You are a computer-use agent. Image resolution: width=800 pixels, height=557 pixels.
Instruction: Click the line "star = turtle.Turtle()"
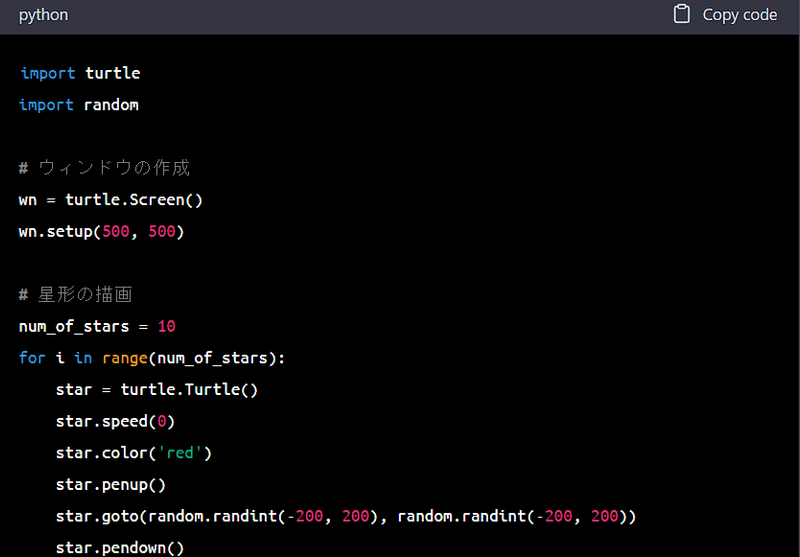[157, 390]
